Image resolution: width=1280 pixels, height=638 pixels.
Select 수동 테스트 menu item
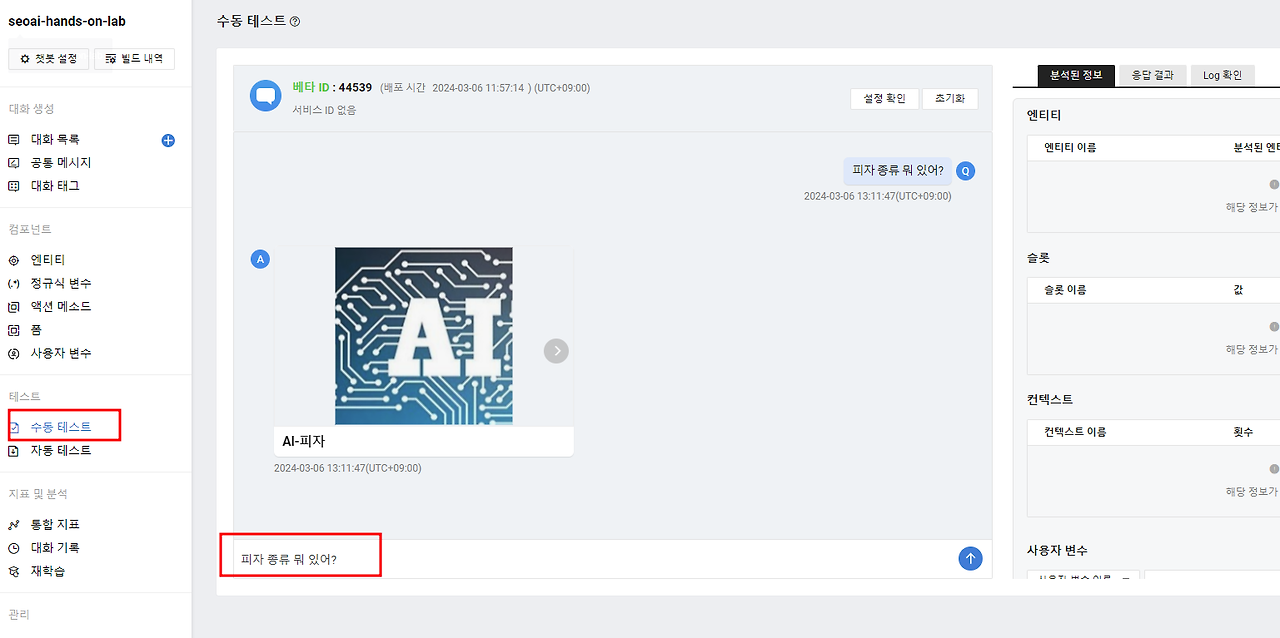coord(61,427)
